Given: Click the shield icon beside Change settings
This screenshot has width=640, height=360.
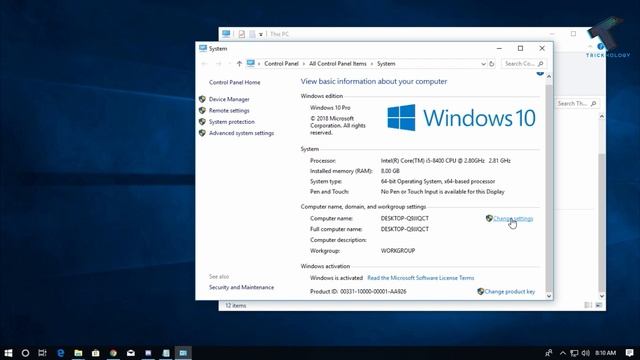Looking at the screenshot, I should coord(489,218).
